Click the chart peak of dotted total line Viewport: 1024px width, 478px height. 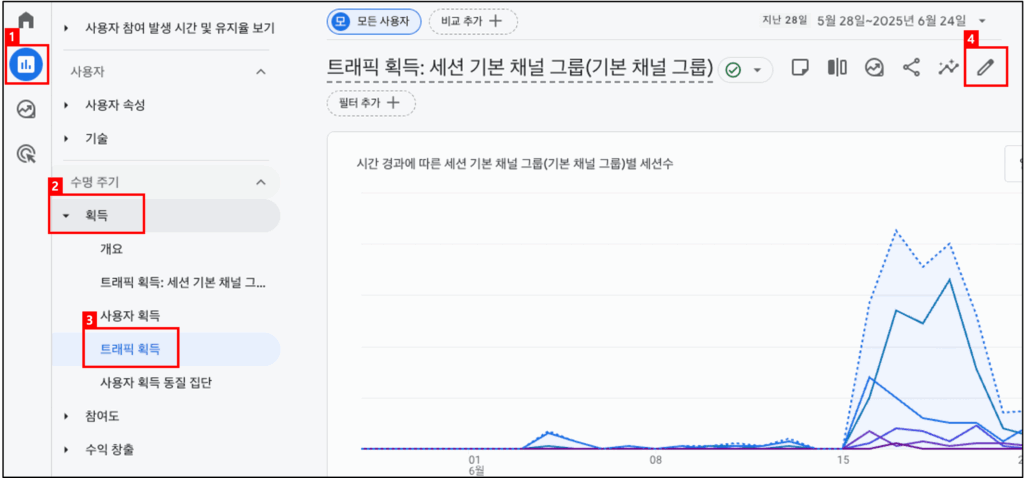[897, 231]
